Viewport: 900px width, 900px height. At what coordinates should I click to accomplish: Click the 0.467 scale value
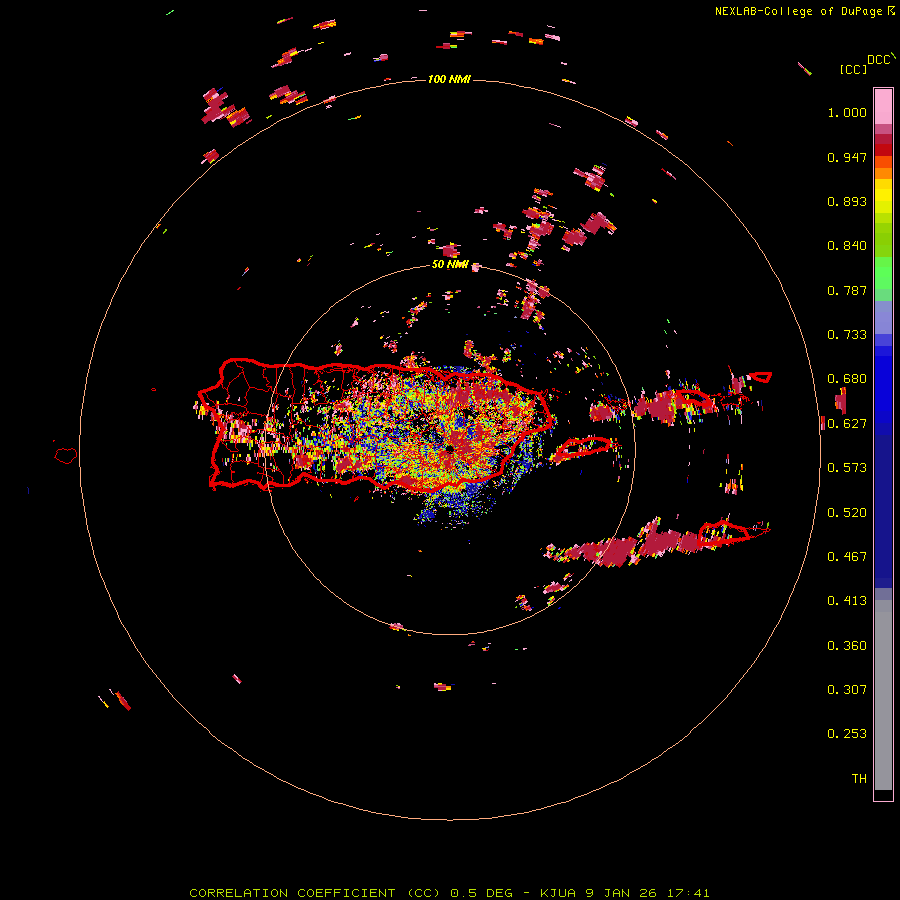(847, 557)
